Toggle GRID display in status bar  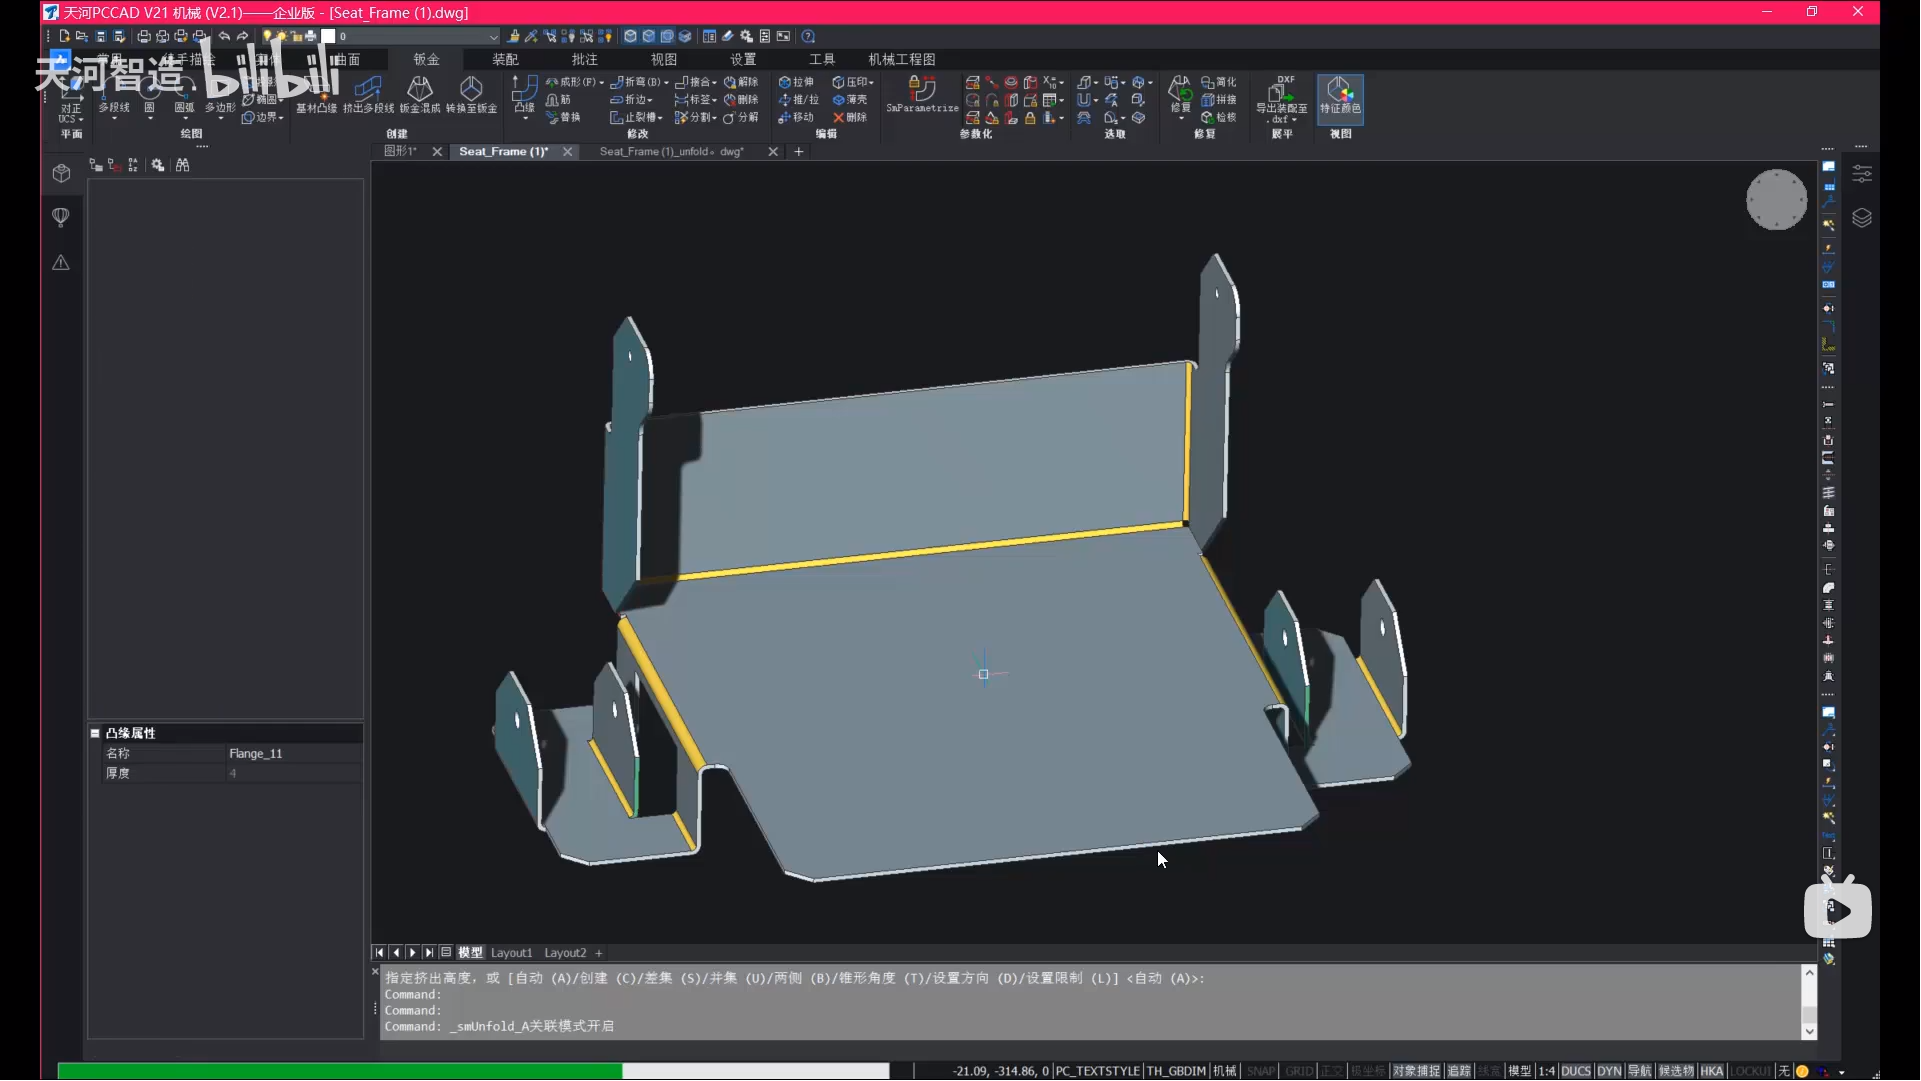click(x=1298, y=1071)
